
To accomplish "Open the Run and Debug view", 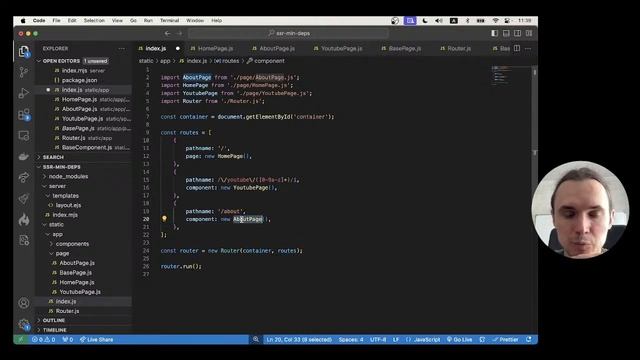I will click(24, 93).
